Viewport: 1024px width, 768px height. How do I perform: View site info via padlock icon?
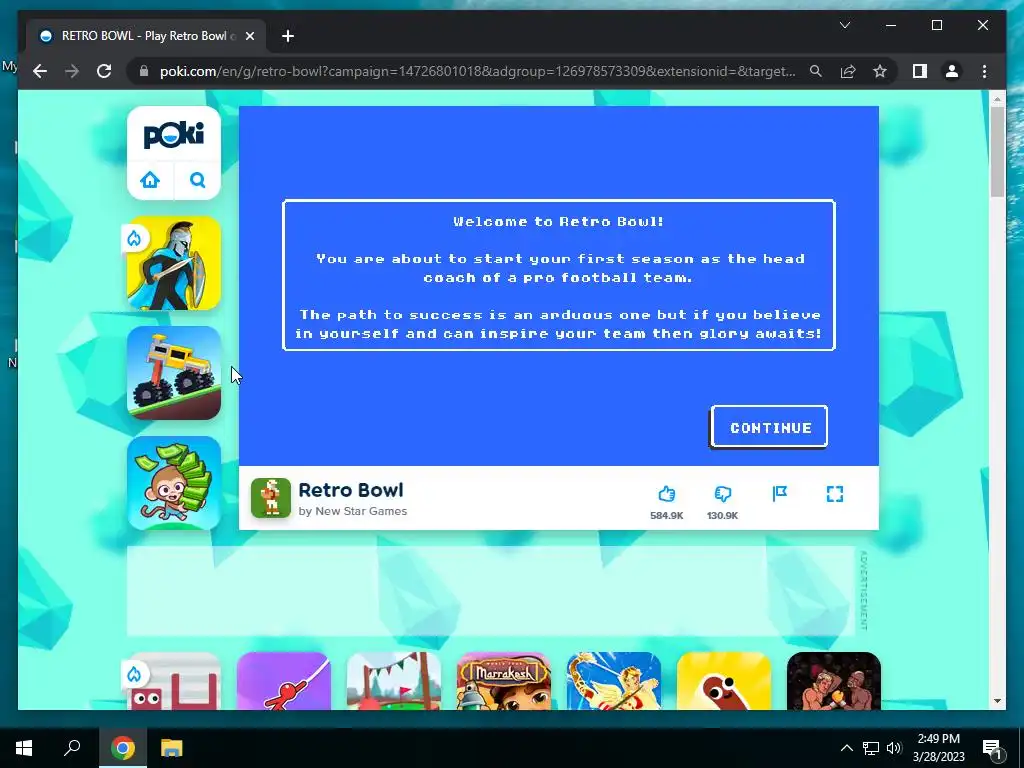144,71
